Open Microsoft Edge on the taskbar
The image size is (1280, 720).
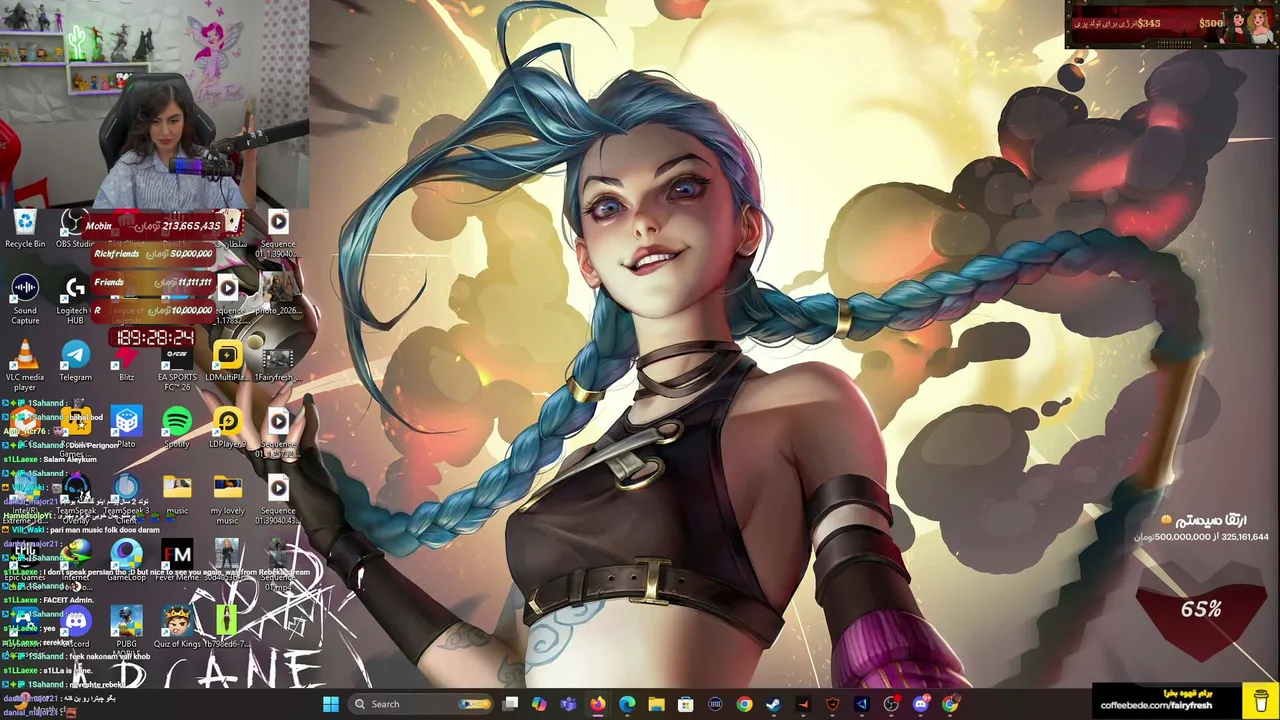pos(627,704)
